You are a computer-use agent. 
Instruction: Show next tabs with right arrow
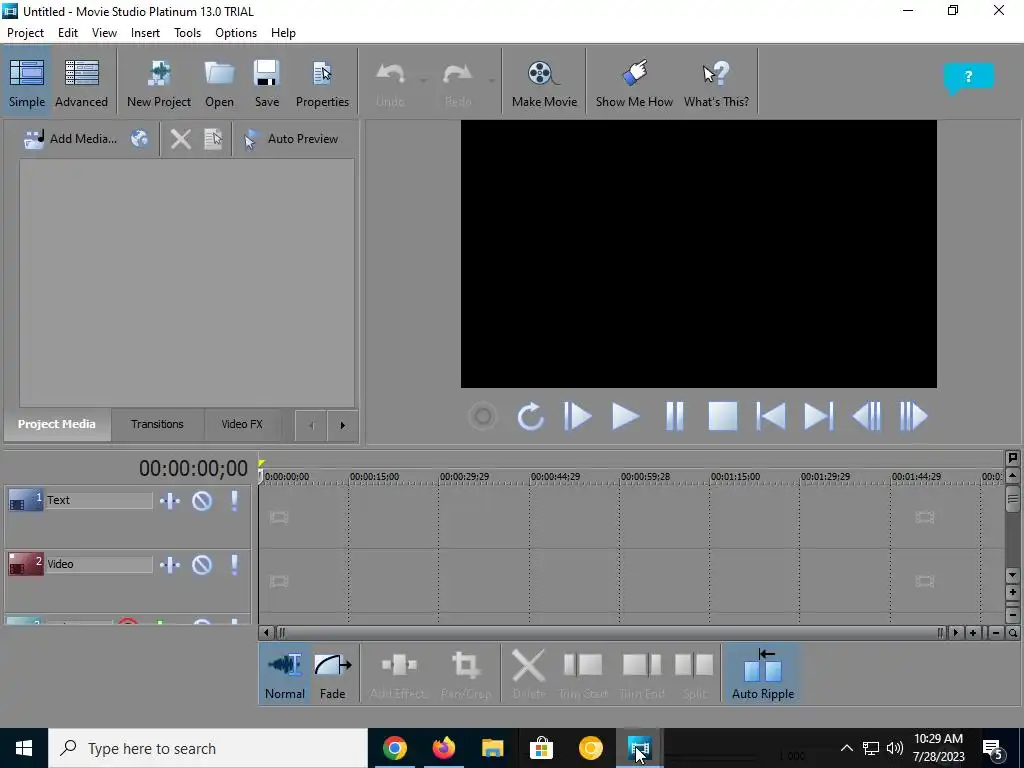342,425
